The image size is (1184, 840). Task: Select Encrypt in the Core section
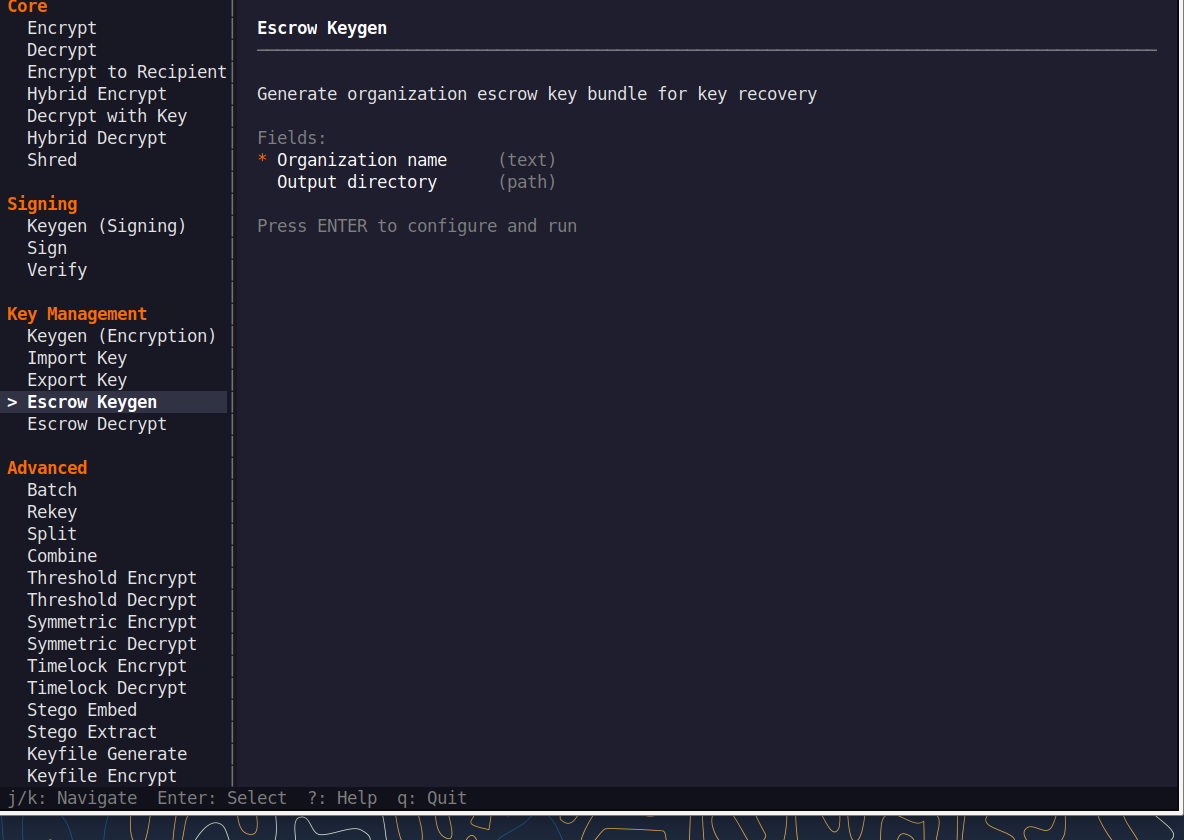62,28
